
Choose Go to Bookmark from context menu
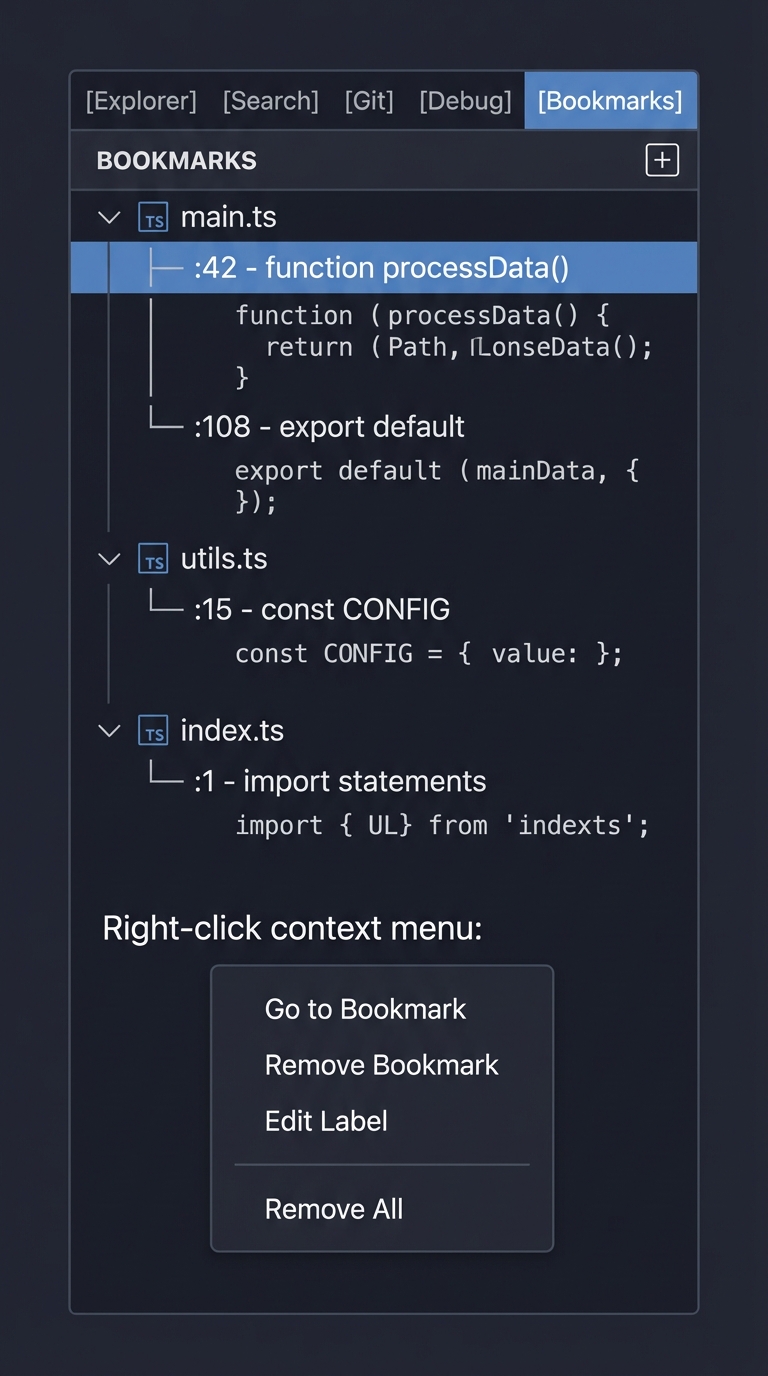tap(364, 1009)
